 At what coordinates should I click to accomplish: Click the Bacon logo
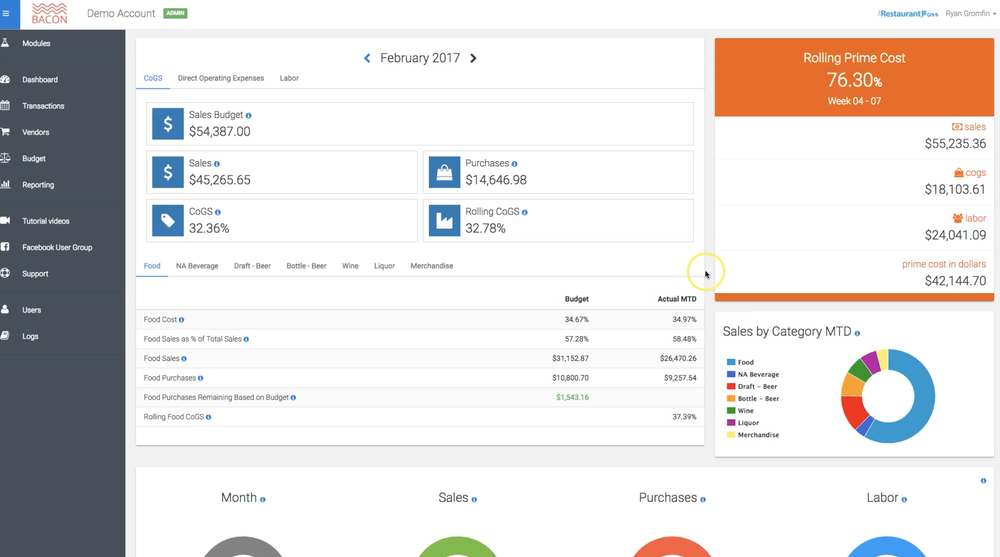[x=49, y=13]
